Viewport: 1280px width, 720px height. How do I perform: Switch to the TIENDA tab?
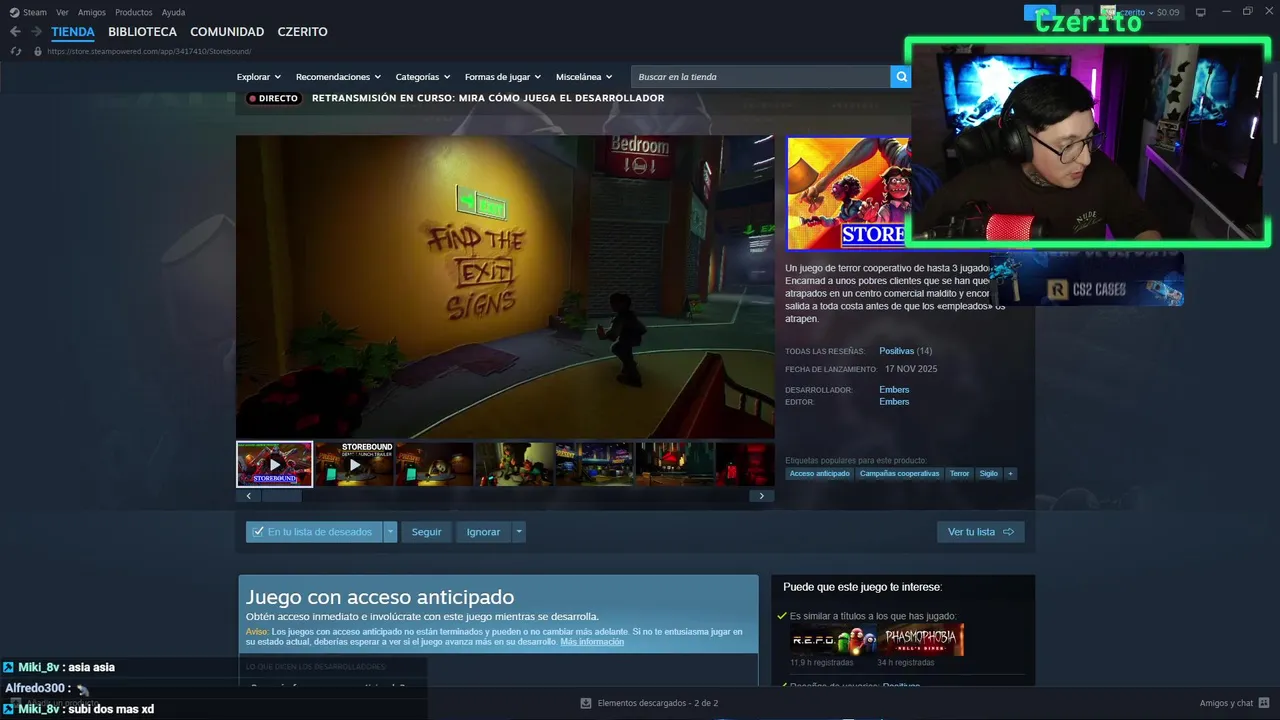(73, 32)
